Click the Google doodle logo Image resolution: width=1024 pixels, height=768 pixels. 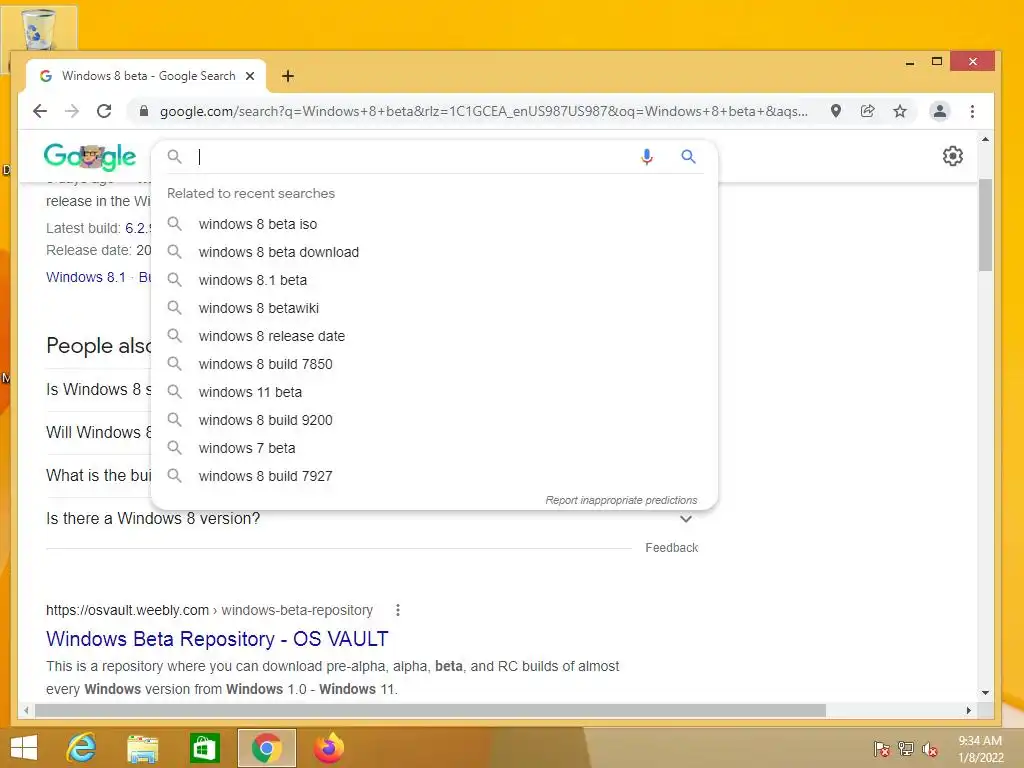[x=90, y=156]
